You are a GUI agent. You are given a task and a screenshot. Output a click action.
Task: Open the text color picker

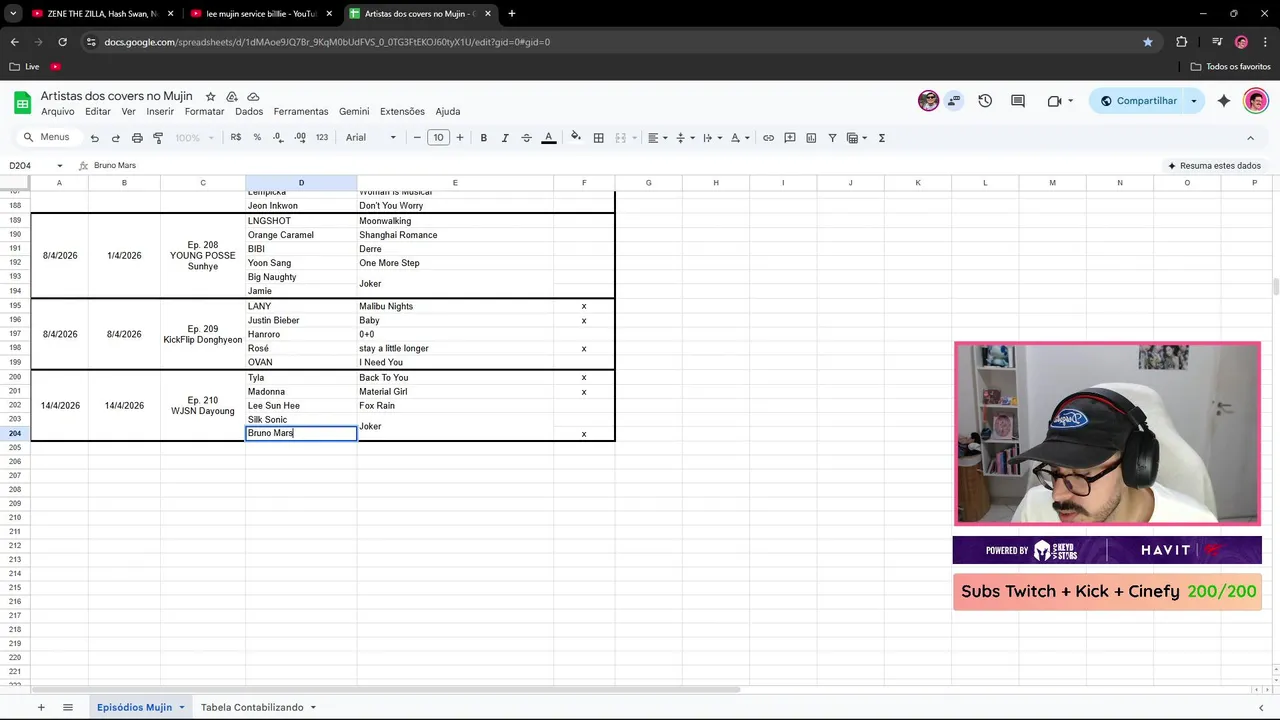pyautogui.click(x=548, y=138)
